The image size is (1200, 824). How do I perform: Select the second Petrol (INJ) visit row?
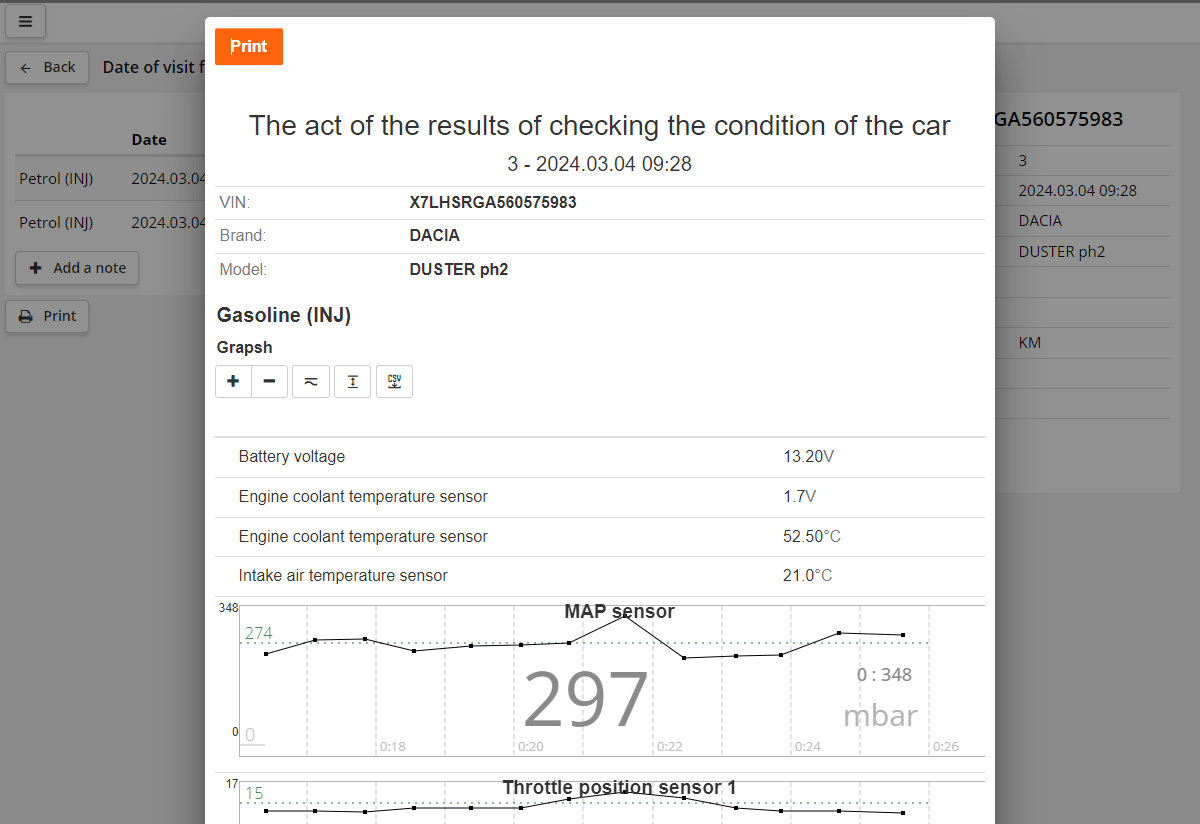56,222
